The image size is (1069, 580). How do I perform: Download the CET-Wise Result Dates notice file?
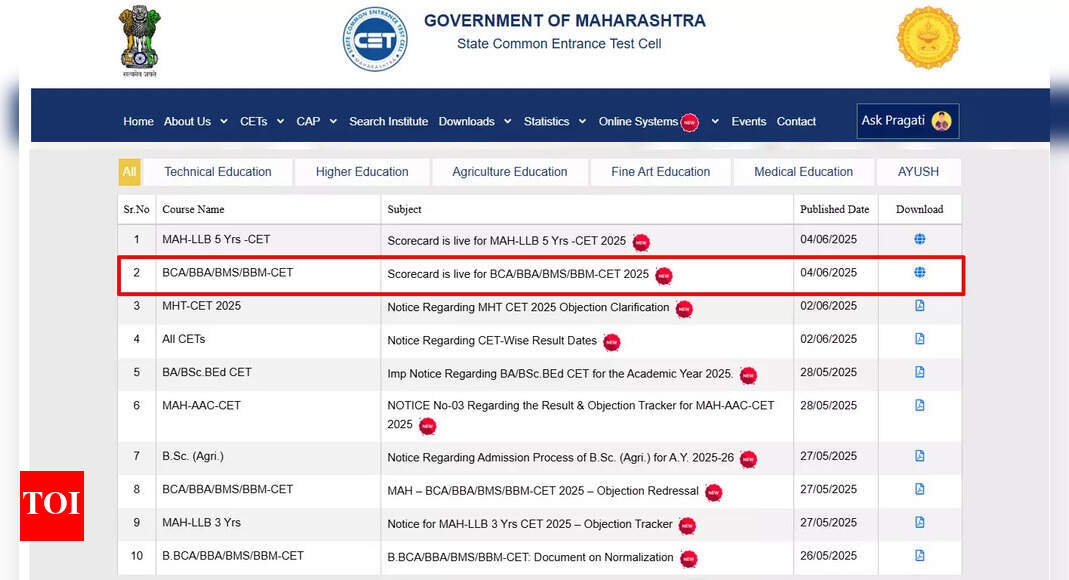(919, 339)
